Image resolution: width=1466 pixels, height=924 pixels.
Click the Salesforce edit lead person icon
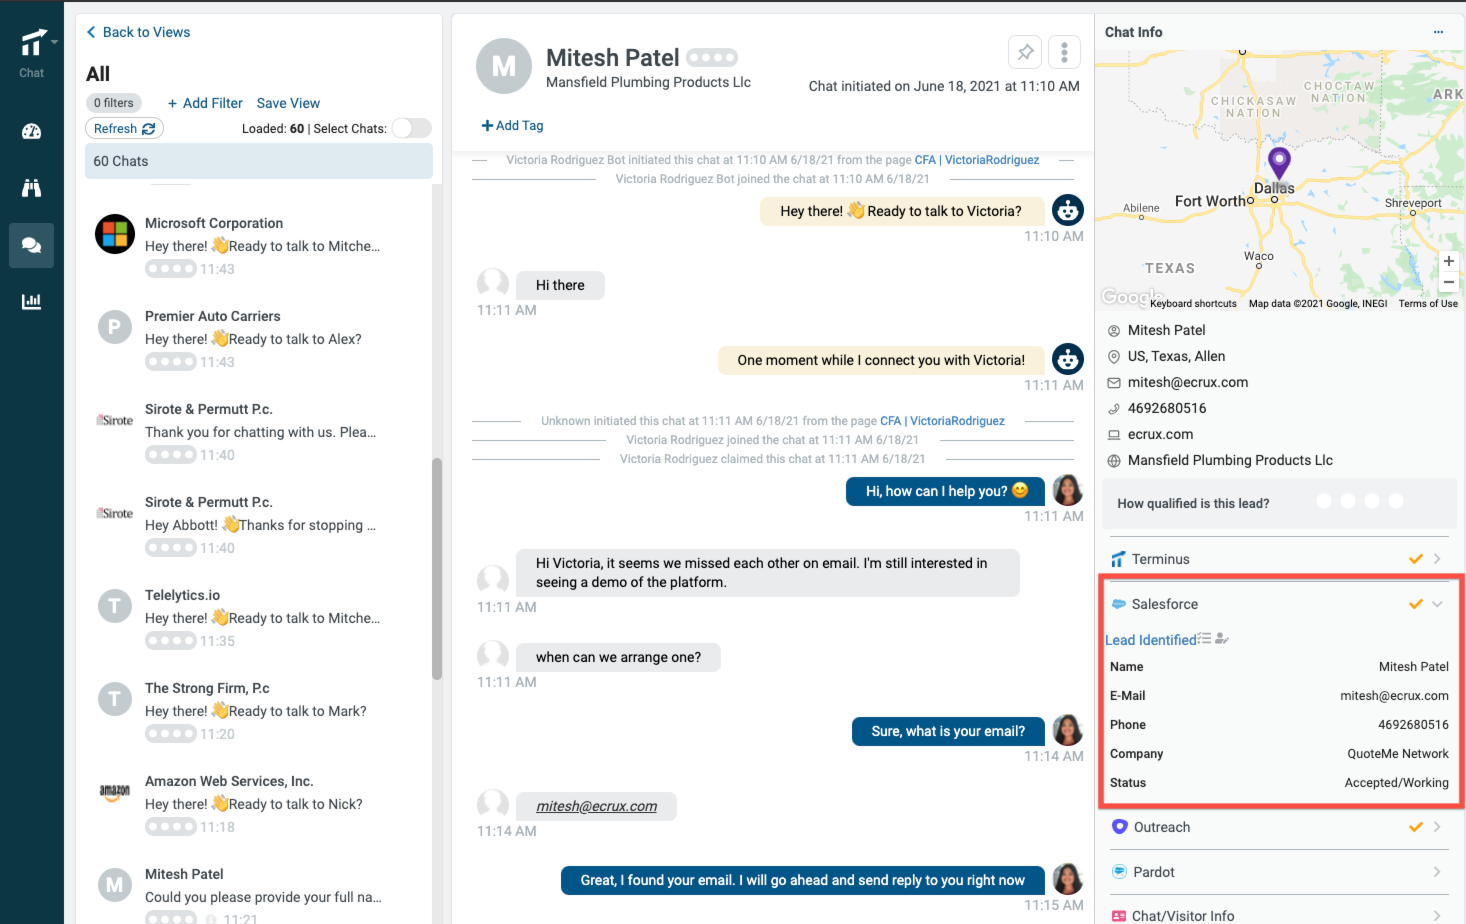pyautogui.click(x=1221, y=638)
